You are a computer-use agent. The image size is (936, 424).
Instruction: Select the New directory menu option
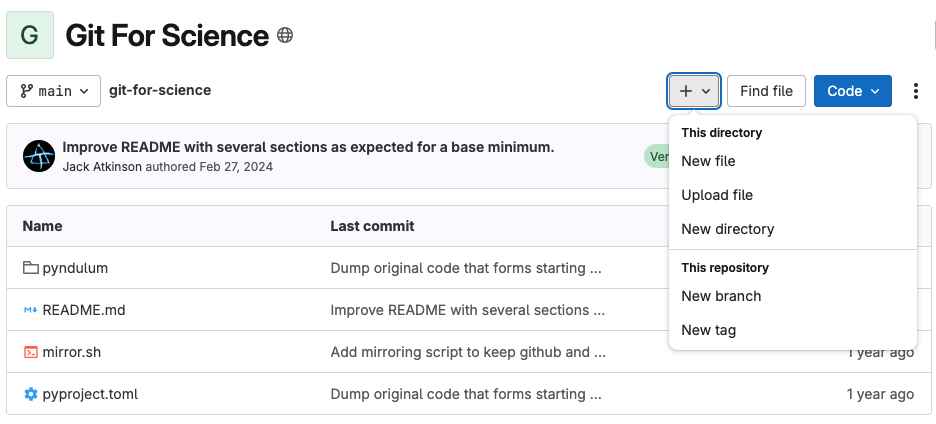point(727,229)
